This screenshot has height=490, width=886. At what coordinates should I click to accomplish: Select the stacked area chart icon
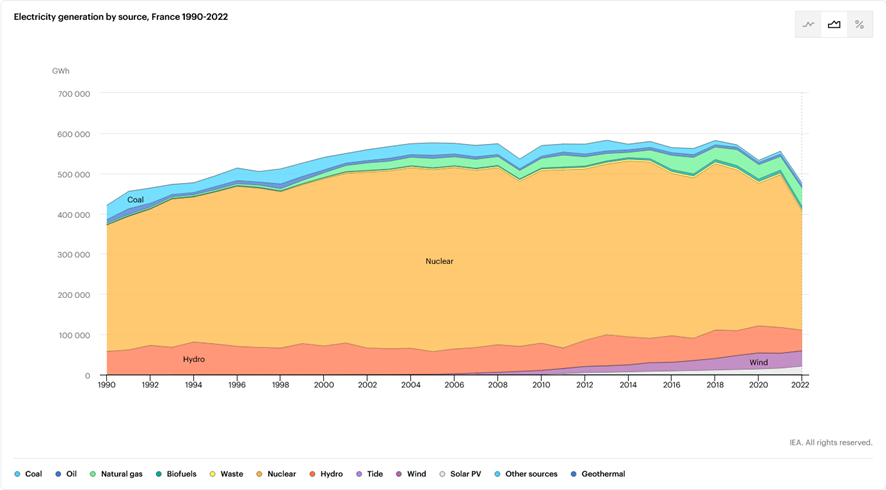click(834, 25)
